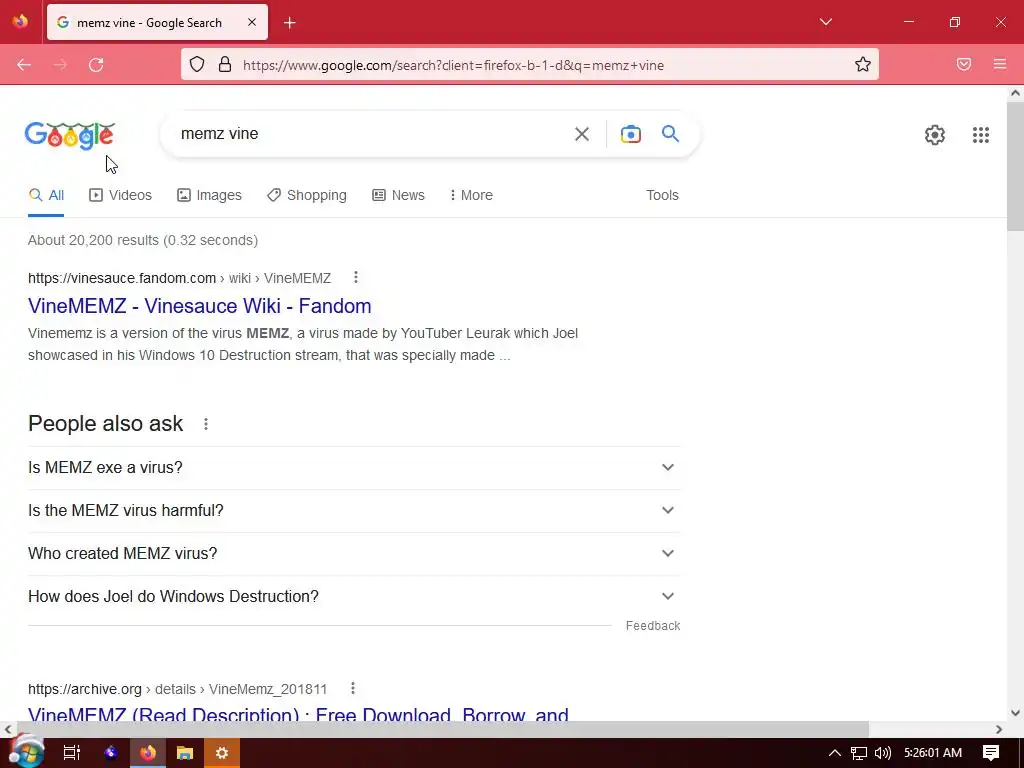Select the All results tab

click(x=46, y=195)
